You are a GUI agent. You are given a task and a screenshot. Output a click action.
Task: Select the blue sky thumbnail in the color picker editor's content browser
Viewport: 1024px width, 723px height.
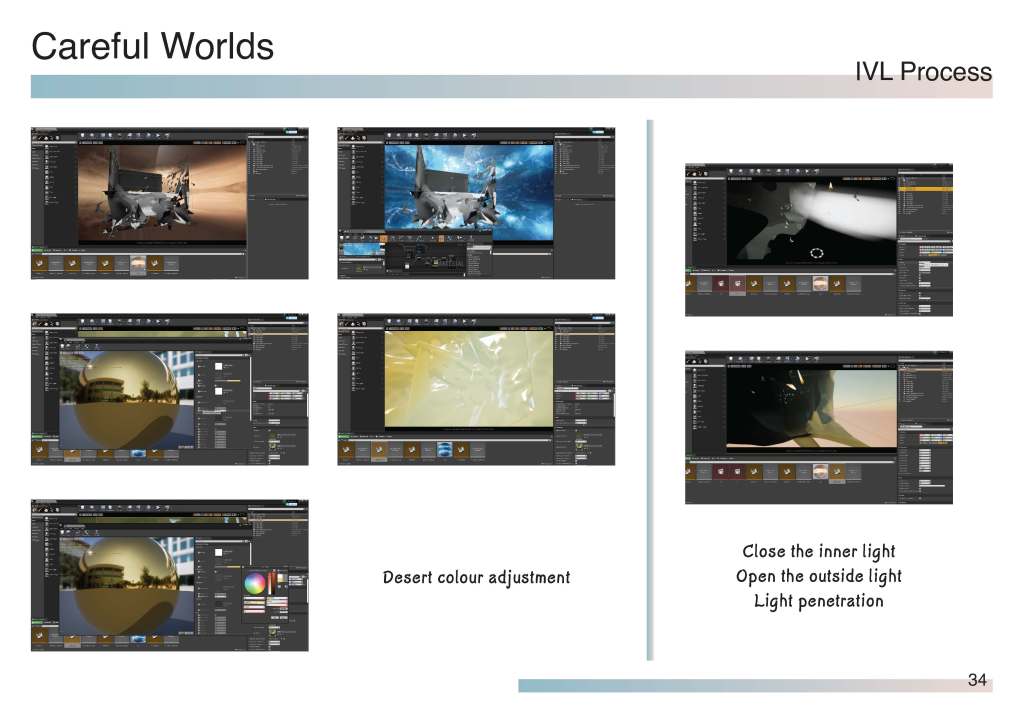click(x=137, y=640)
